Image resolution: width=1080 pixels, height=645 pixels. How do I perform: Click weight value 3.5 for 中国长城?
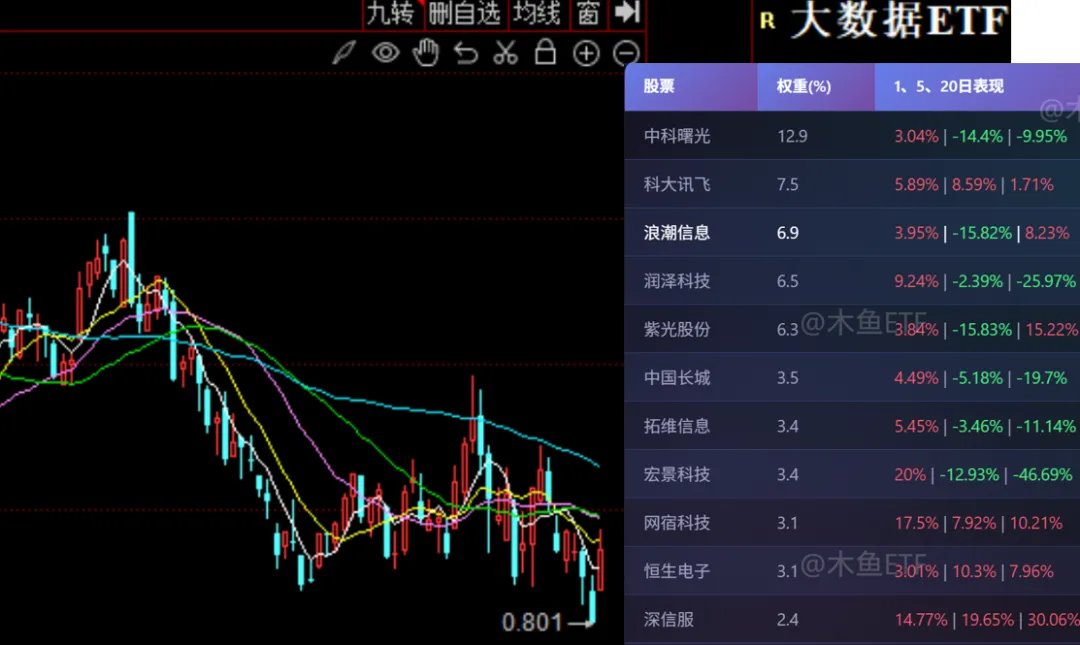pos(787,378)
